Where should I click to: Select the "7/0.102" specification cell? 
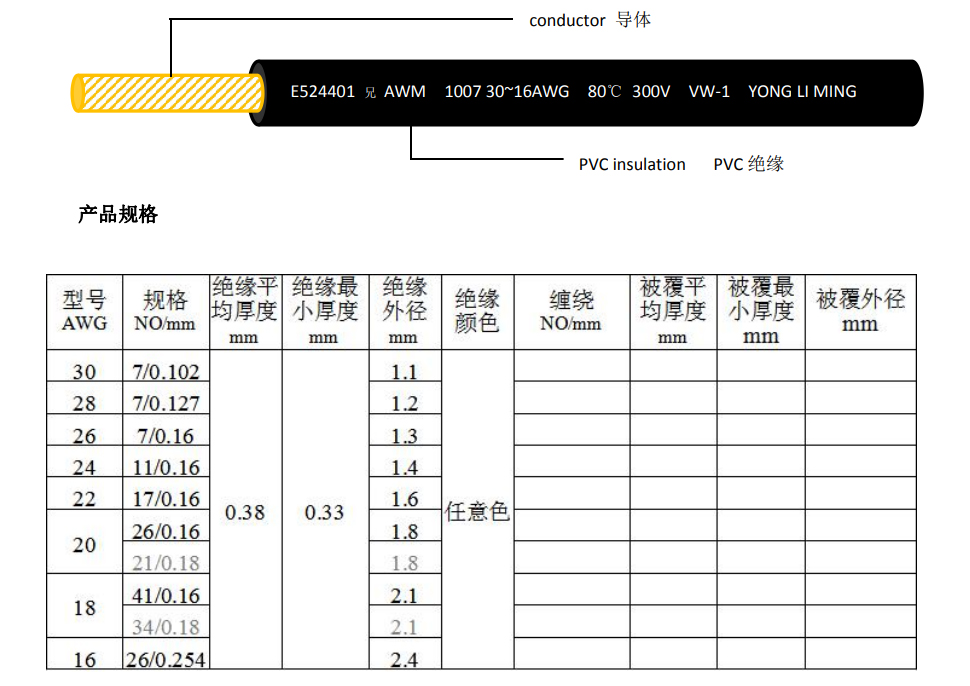coord(166,372)
